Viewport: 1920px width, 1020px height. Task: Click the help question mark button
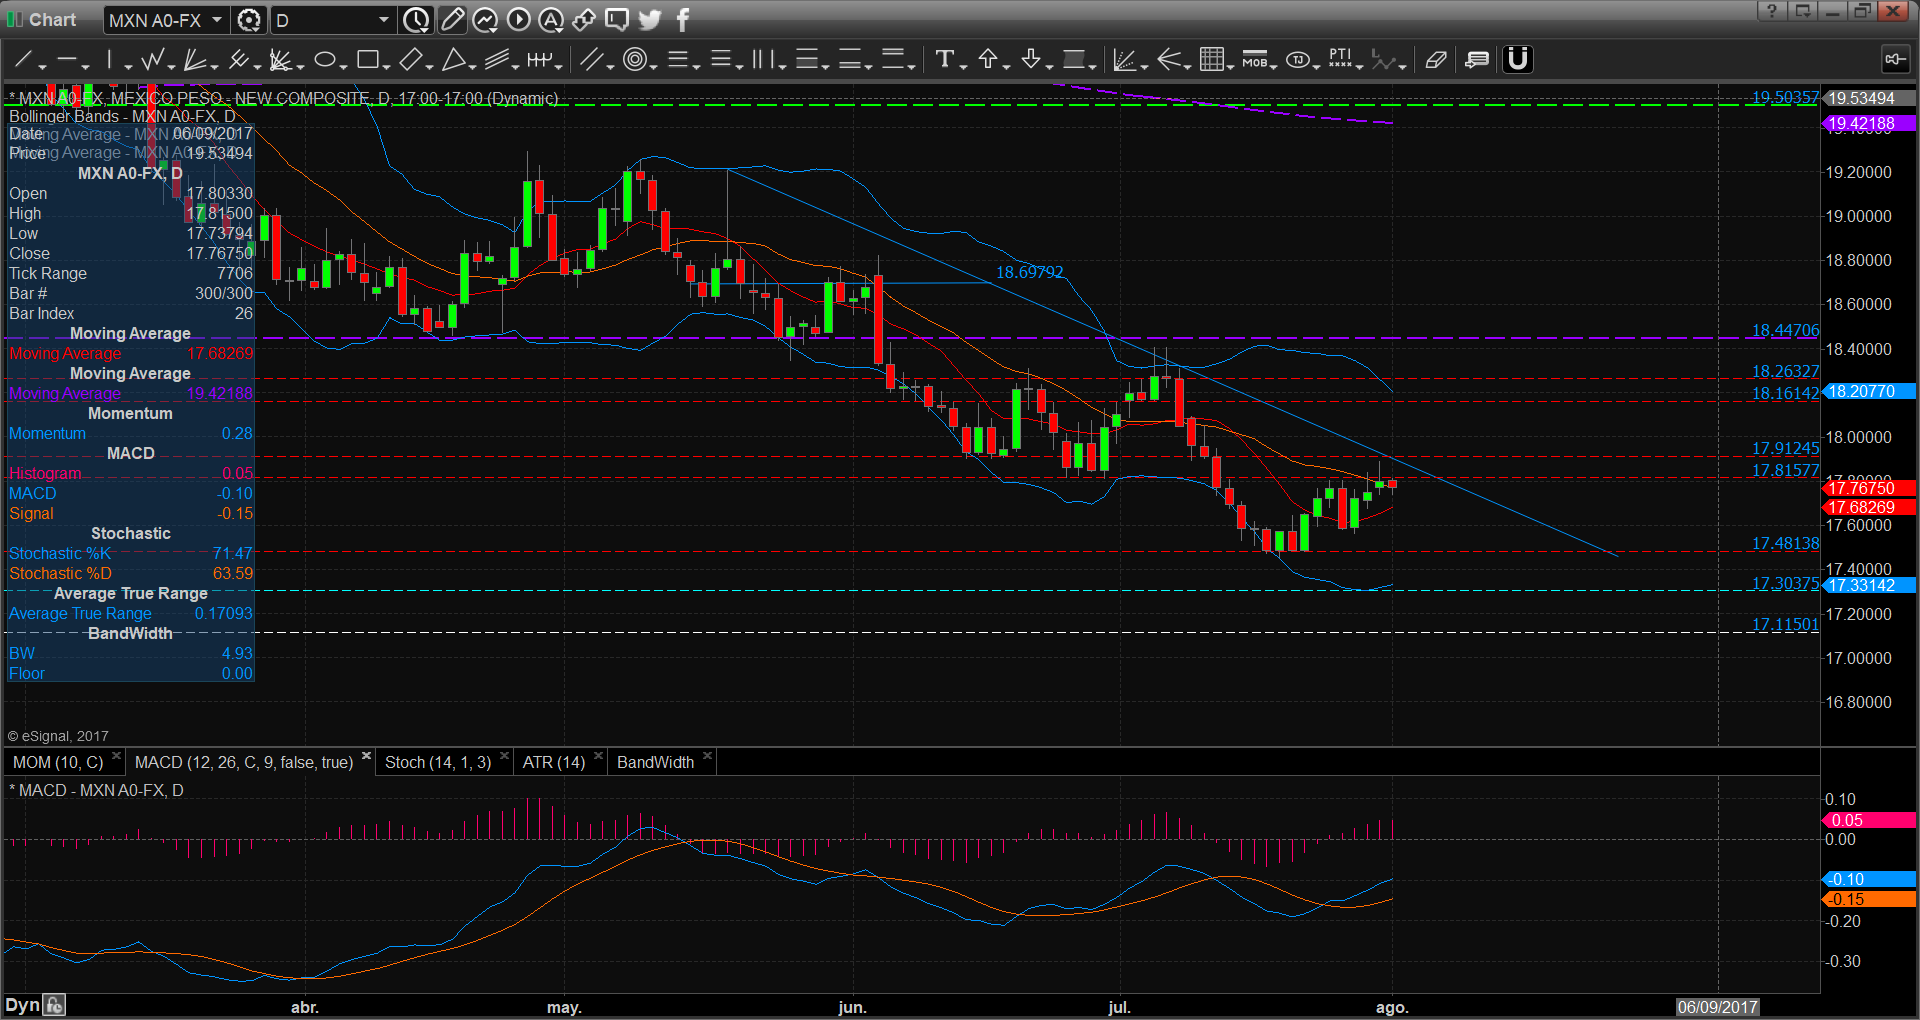(1772, 11)
